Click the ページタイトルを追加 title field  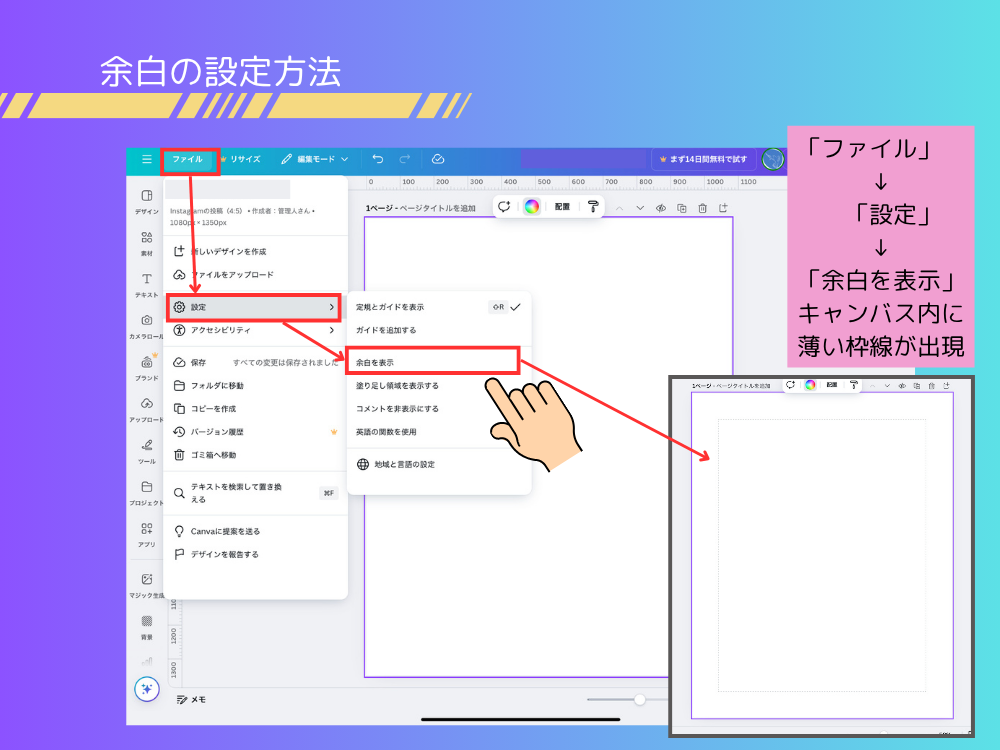[x=438, y=209]
